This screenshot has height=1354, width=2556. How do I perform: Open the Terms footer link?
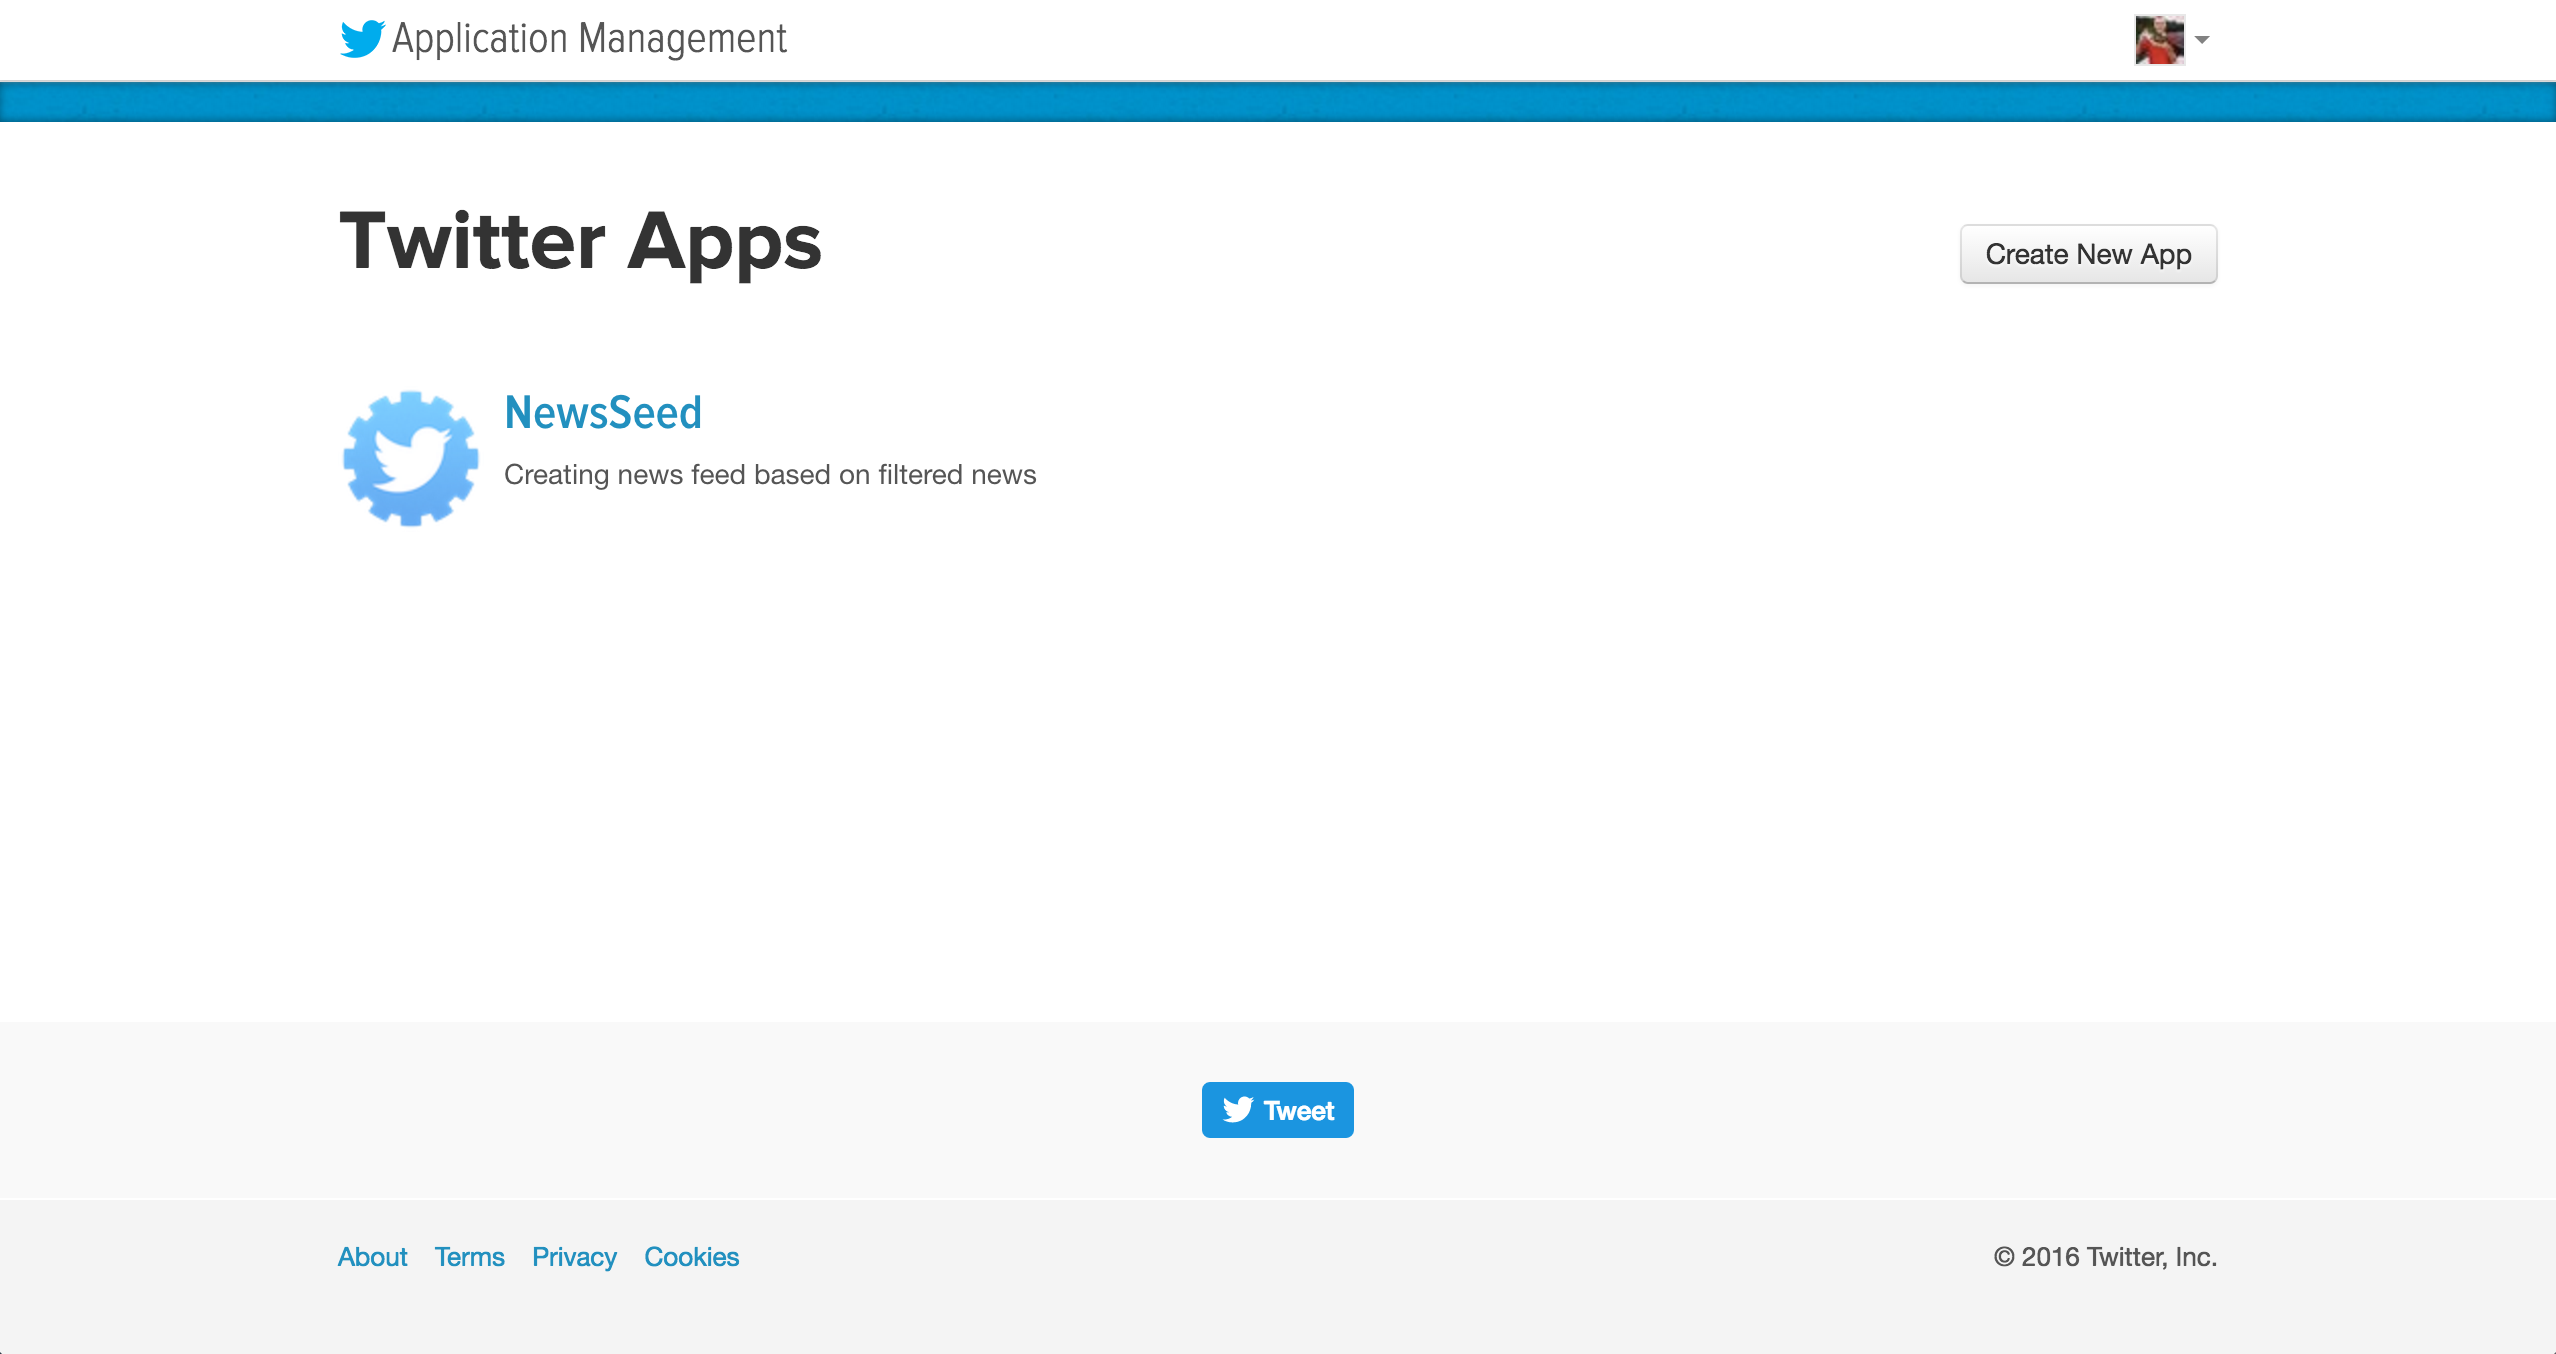(x=469, y=1257)
